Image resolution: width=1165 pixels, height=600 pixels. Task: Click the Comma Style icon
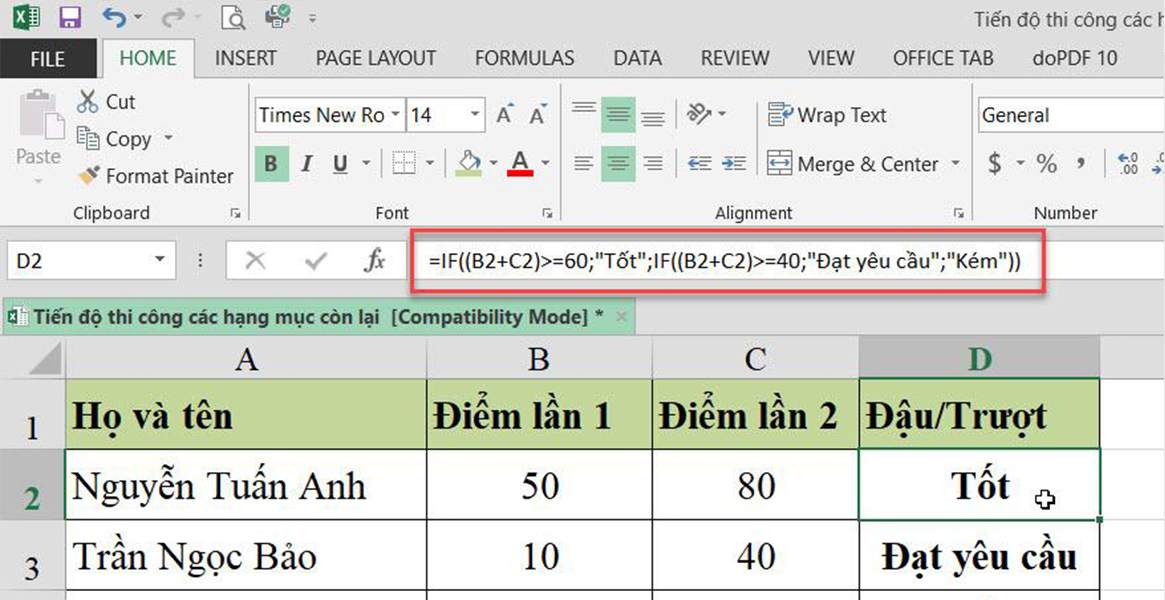click(1080, 164)
